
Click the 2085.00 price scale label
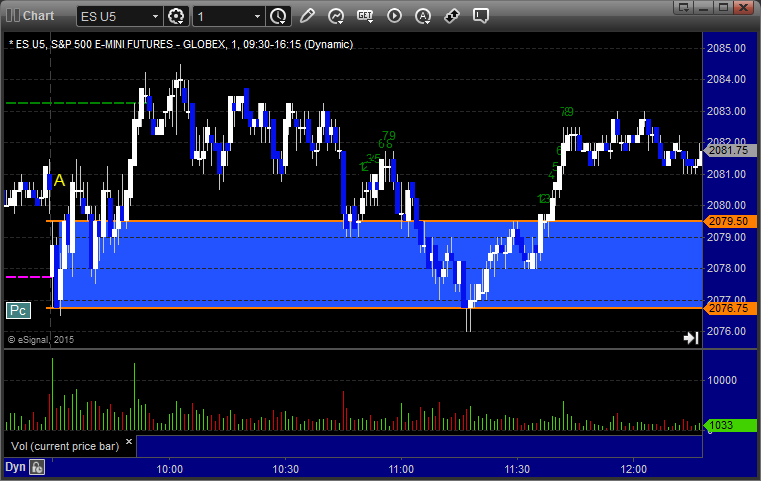coord(726,48)
